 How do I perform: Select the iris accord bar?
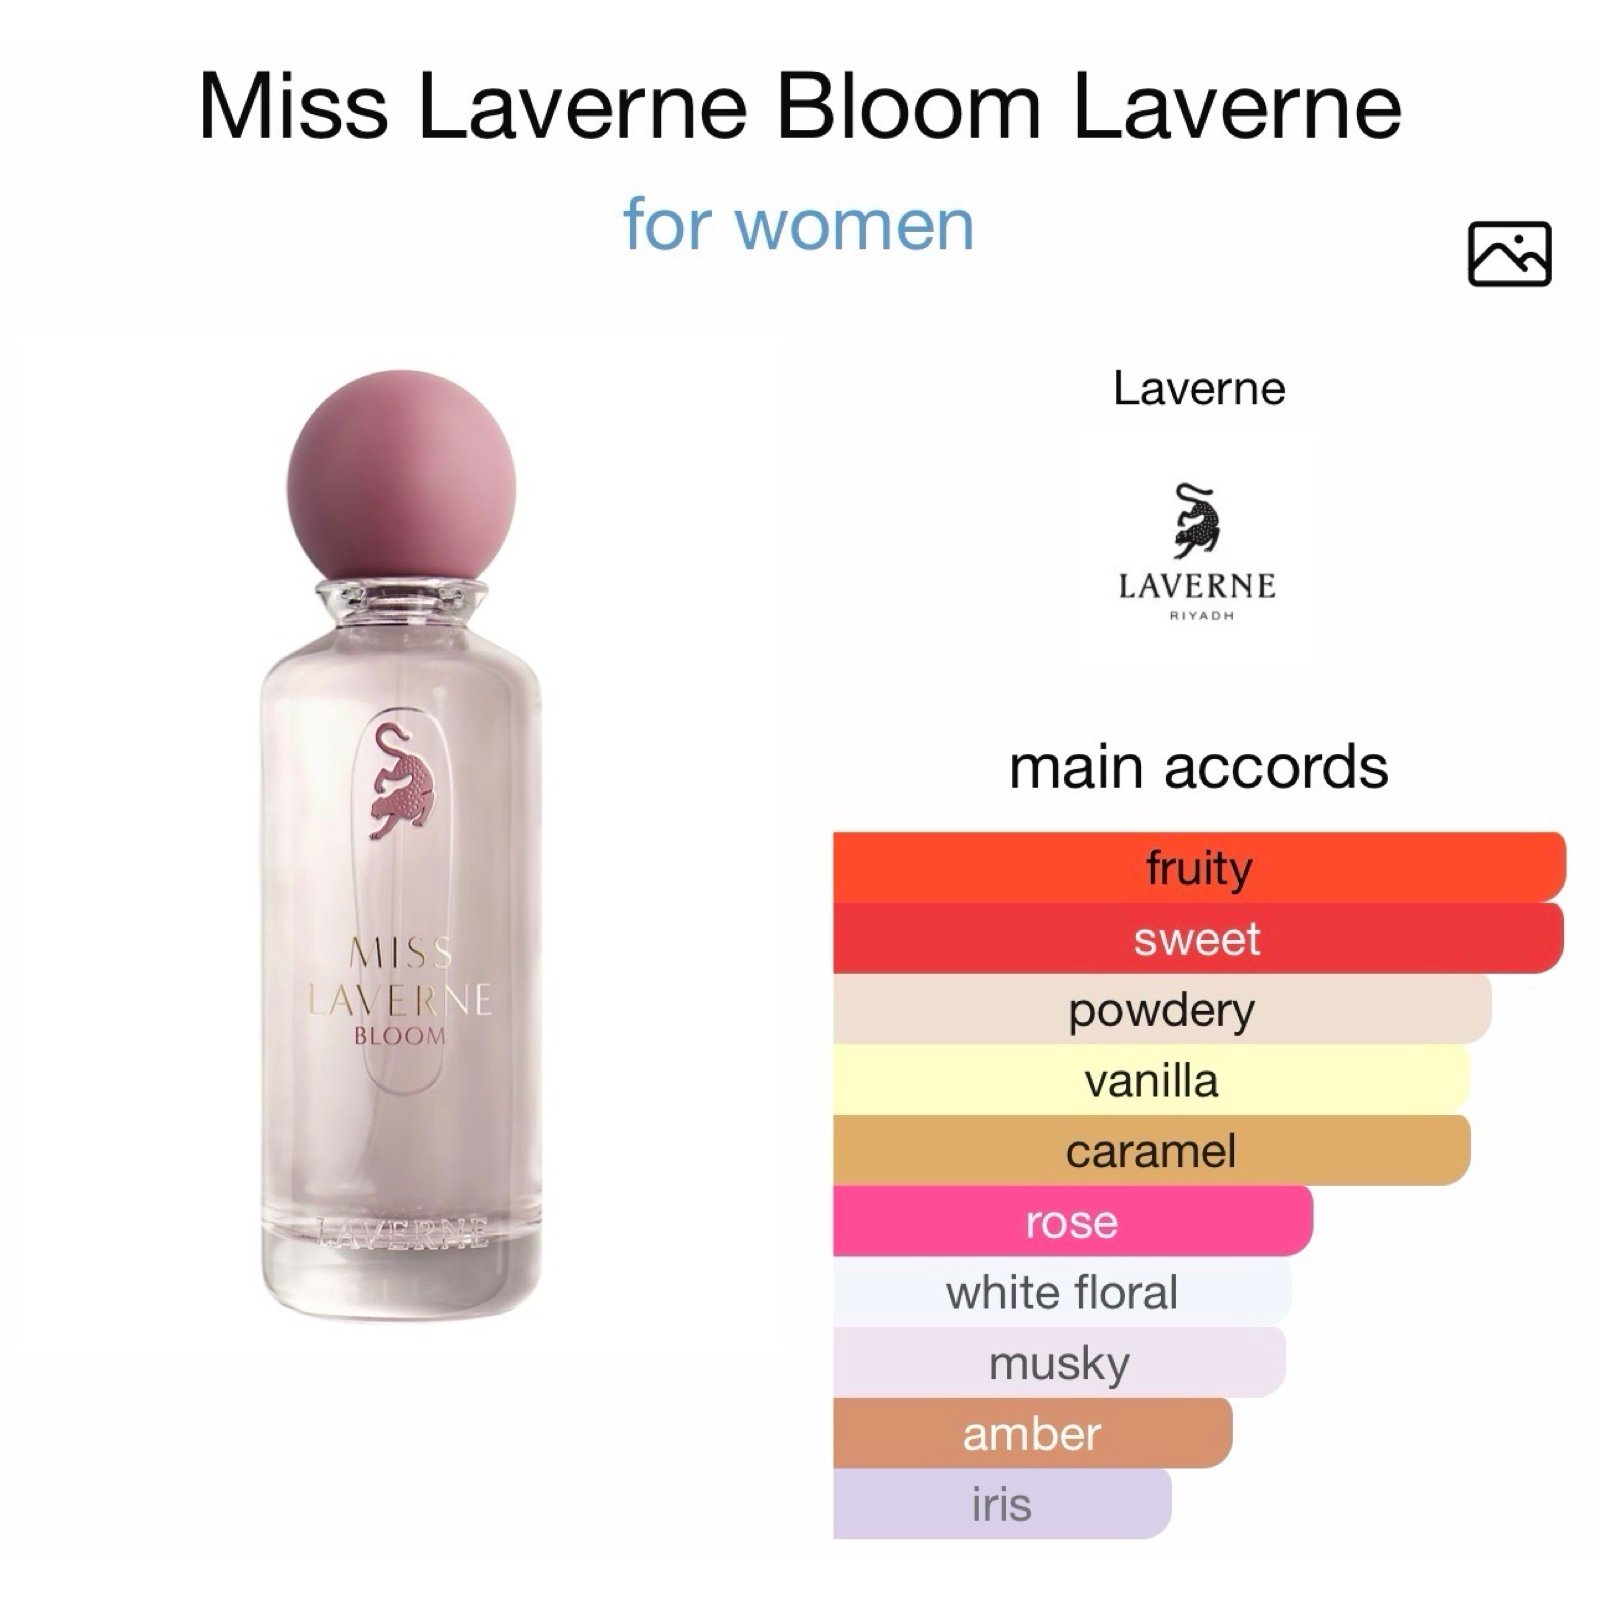click(1002, 1504)
